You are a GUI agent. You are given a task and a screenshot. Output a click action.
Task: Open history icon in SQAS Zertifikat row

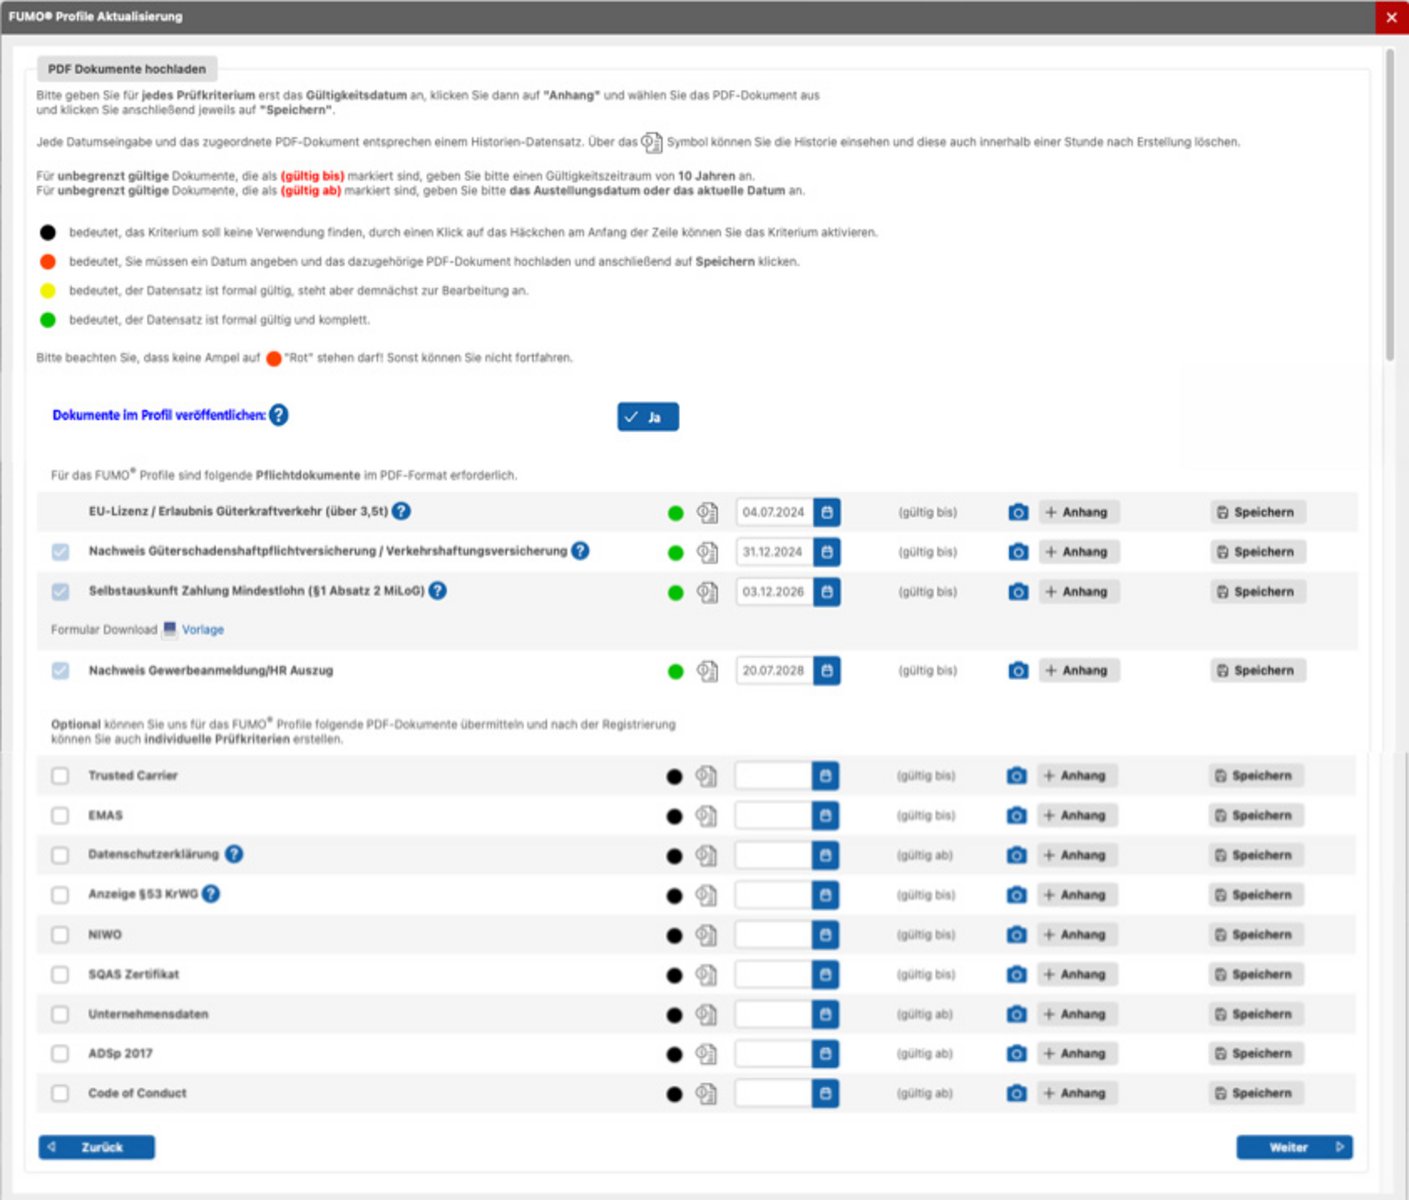pos(706,975)
